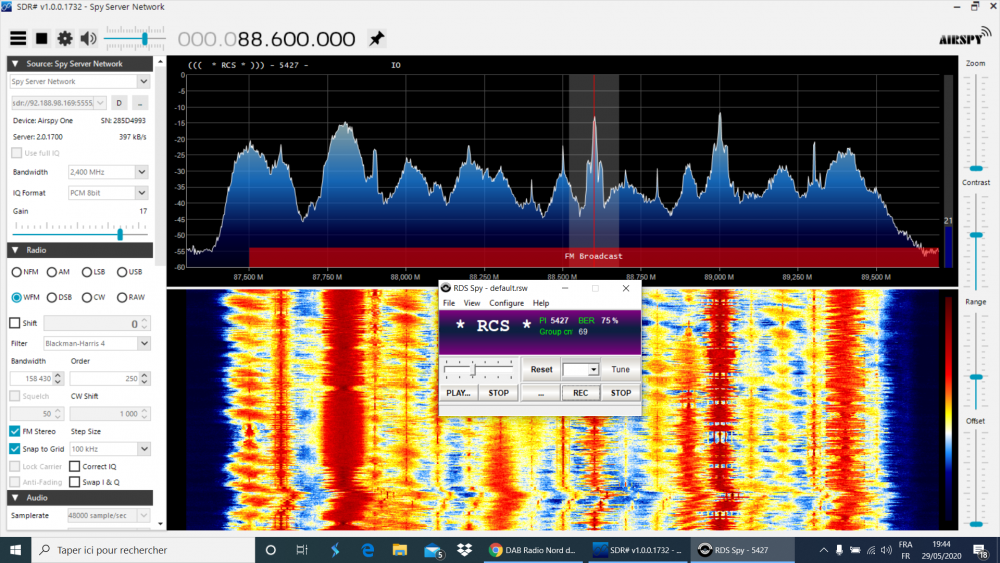Enable Swap I & Q checkbox

pos(75,483)
